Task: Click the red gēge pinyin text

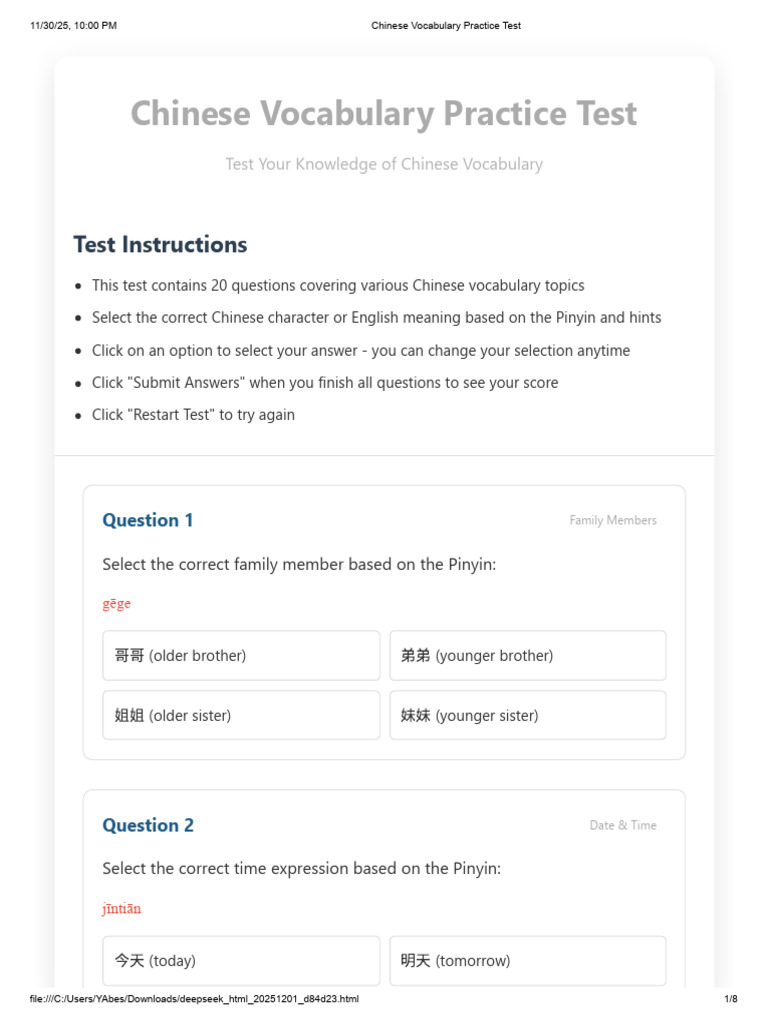Action: click(x=116, y=603)
